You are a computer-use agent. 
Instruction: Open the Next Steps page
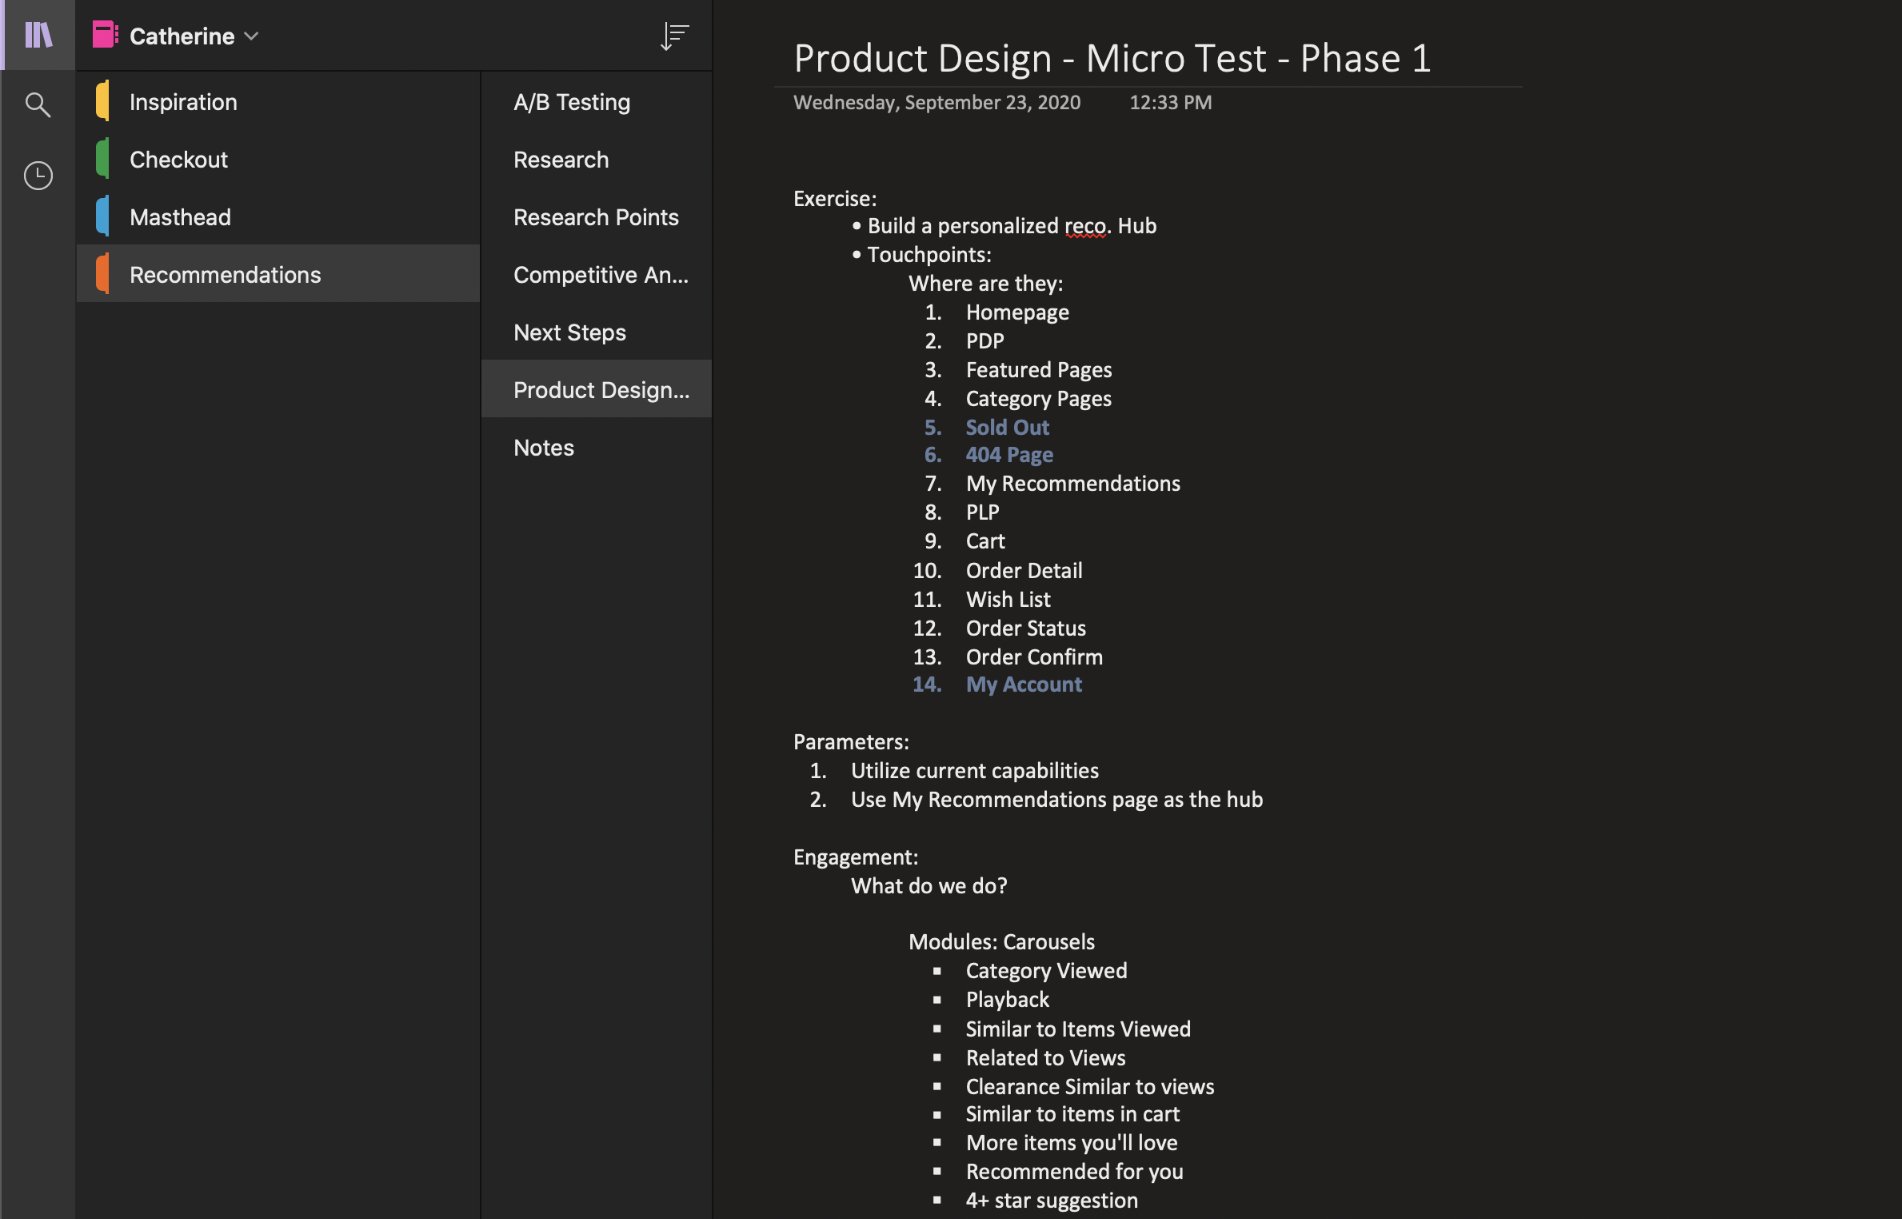pos(569,332)
